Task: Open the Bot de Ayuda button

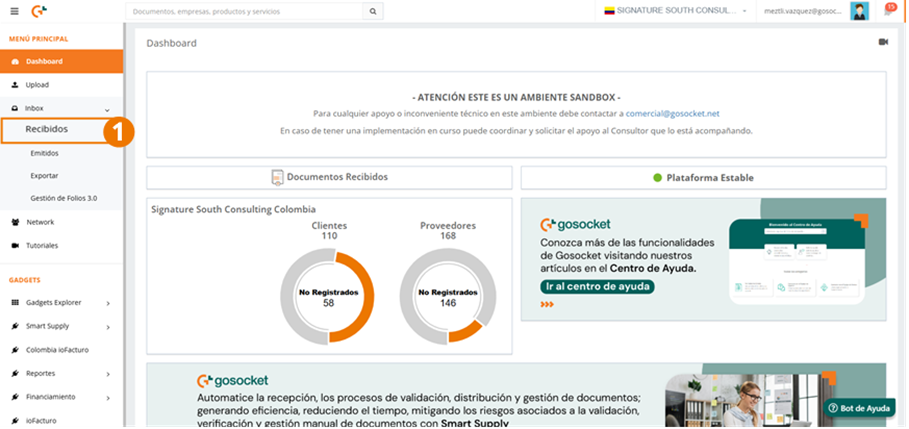Action: (859, 408)
